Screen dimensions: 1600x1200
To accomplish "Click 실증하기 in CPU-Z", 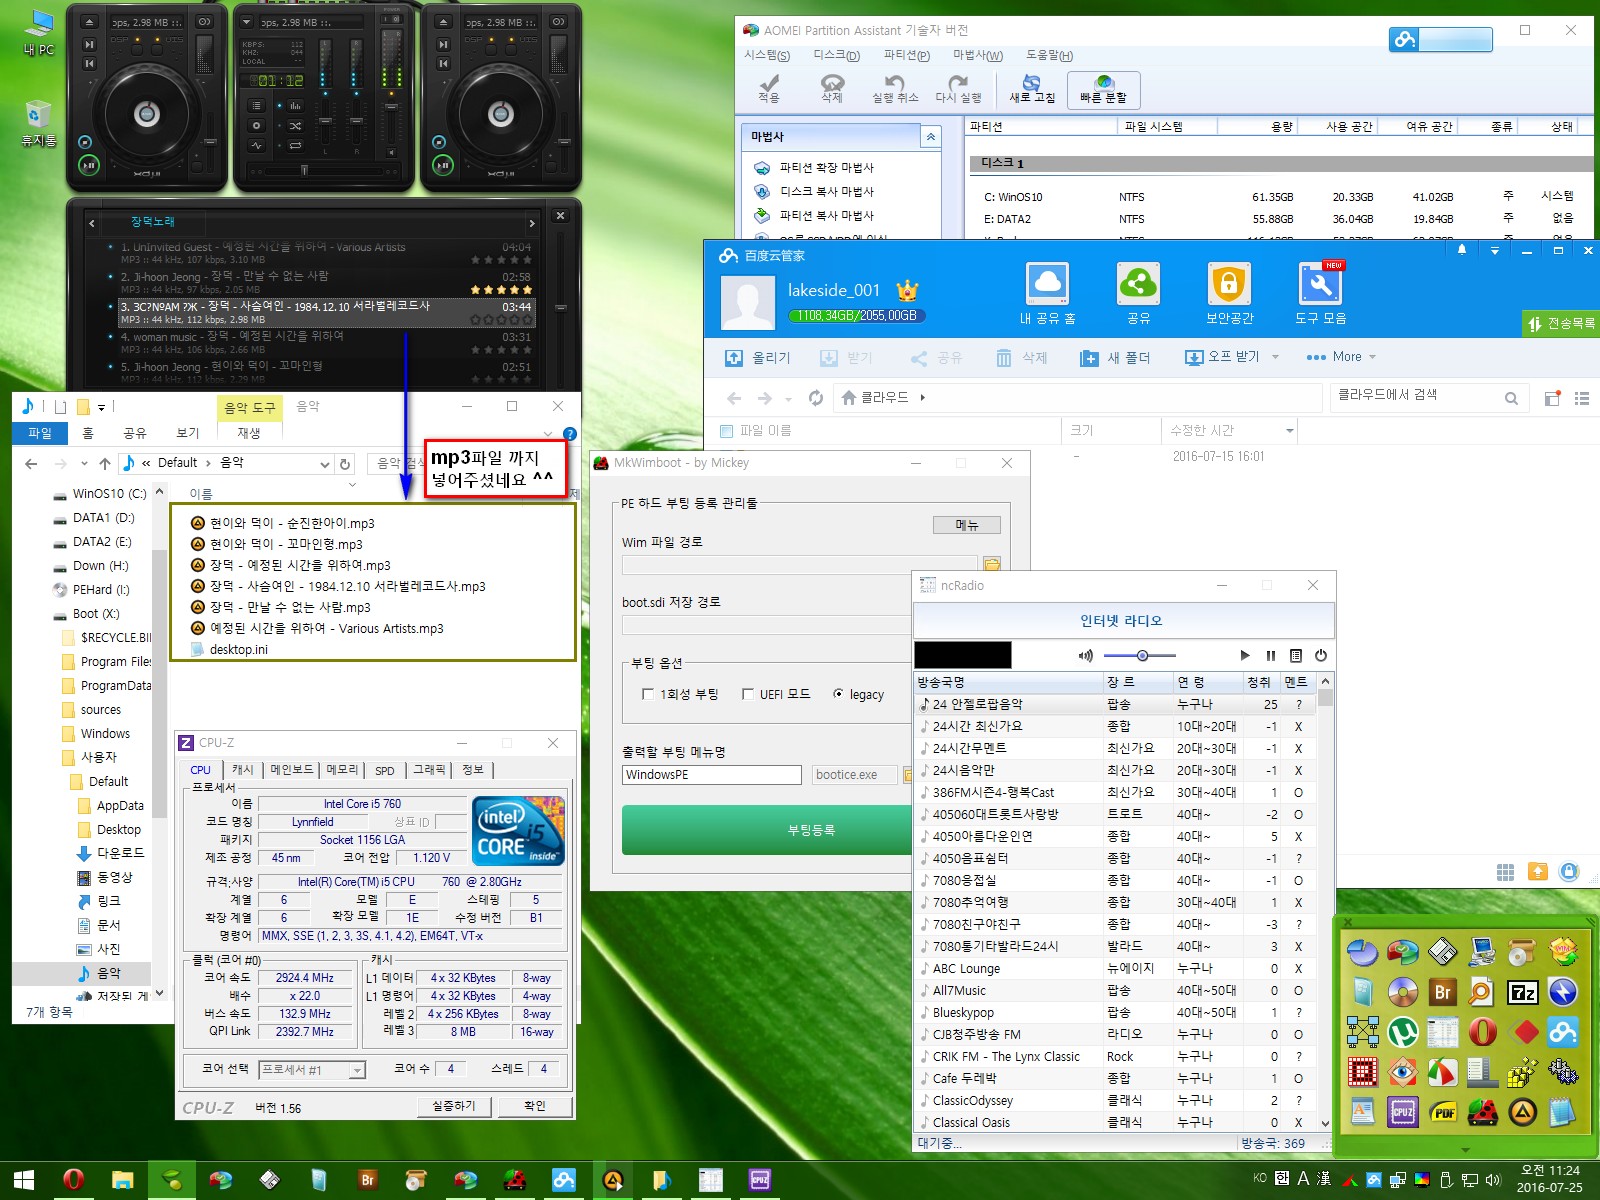I will pos(454,1106).
